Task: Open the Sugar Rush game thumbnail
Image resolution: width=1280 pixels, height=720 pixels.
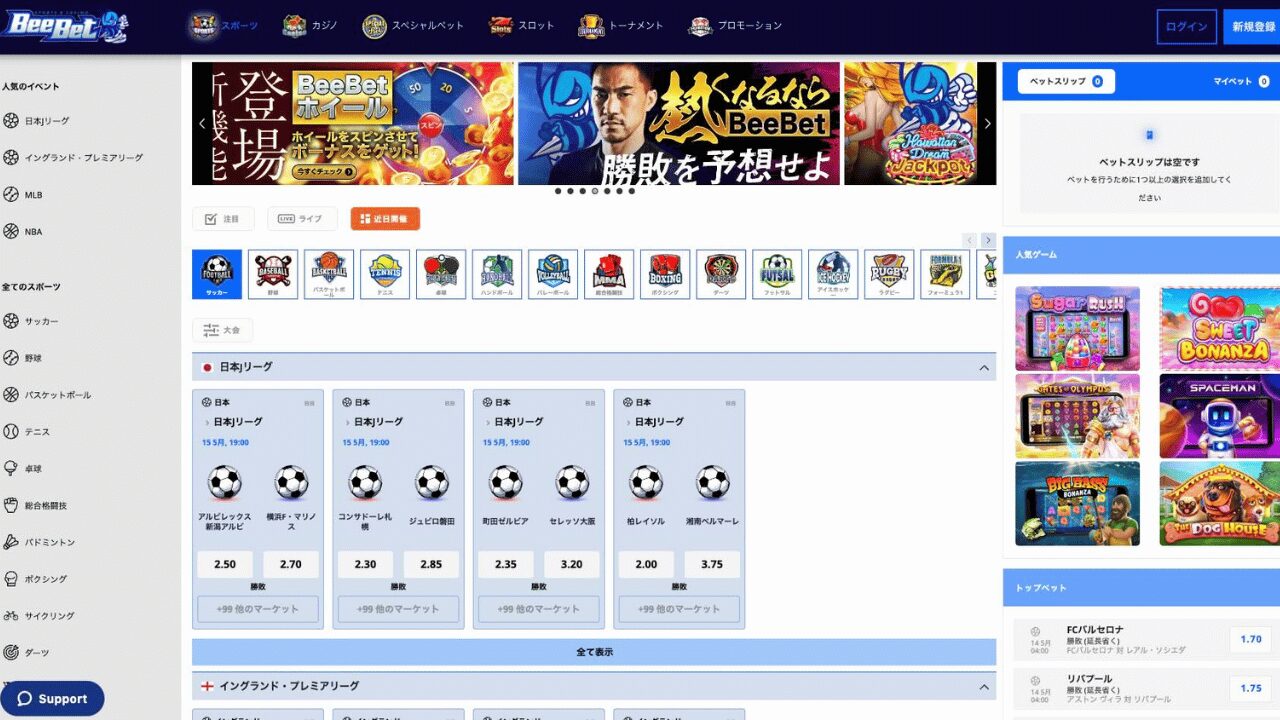Action: 1077,329
